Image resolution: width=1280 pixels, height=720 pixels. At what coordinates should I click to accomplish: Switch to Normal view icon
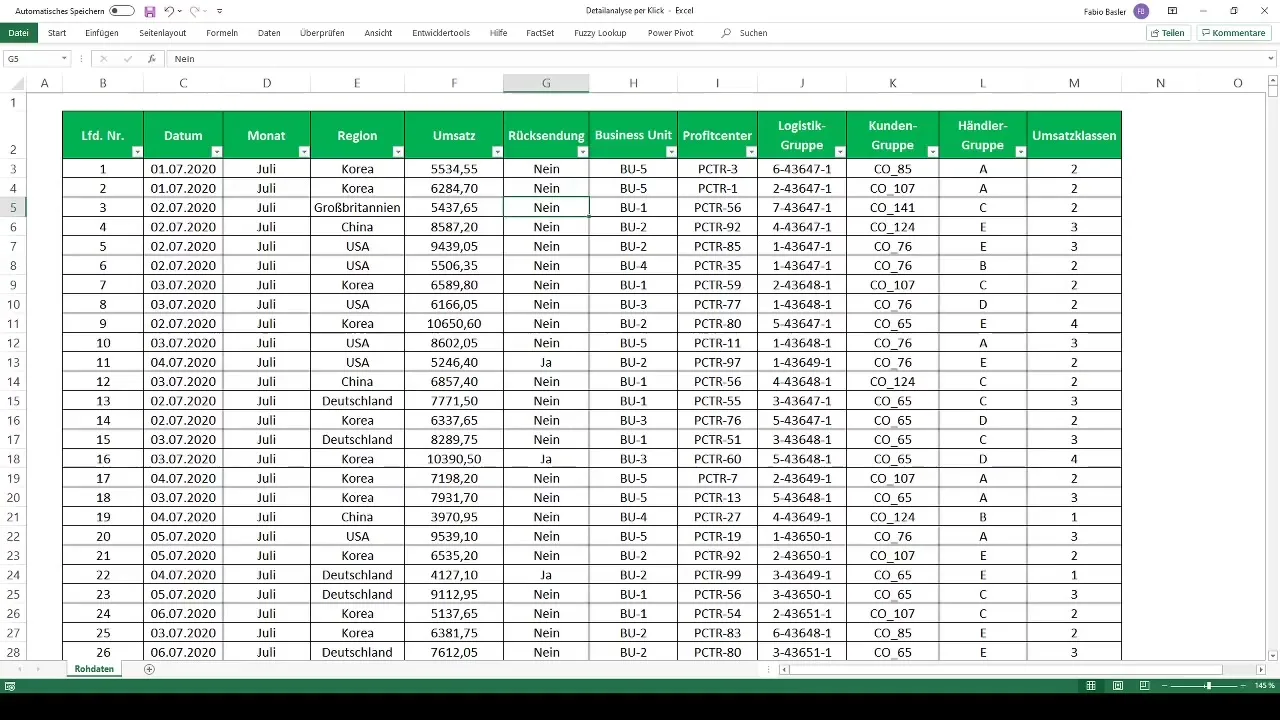(x=1092, y=687)
